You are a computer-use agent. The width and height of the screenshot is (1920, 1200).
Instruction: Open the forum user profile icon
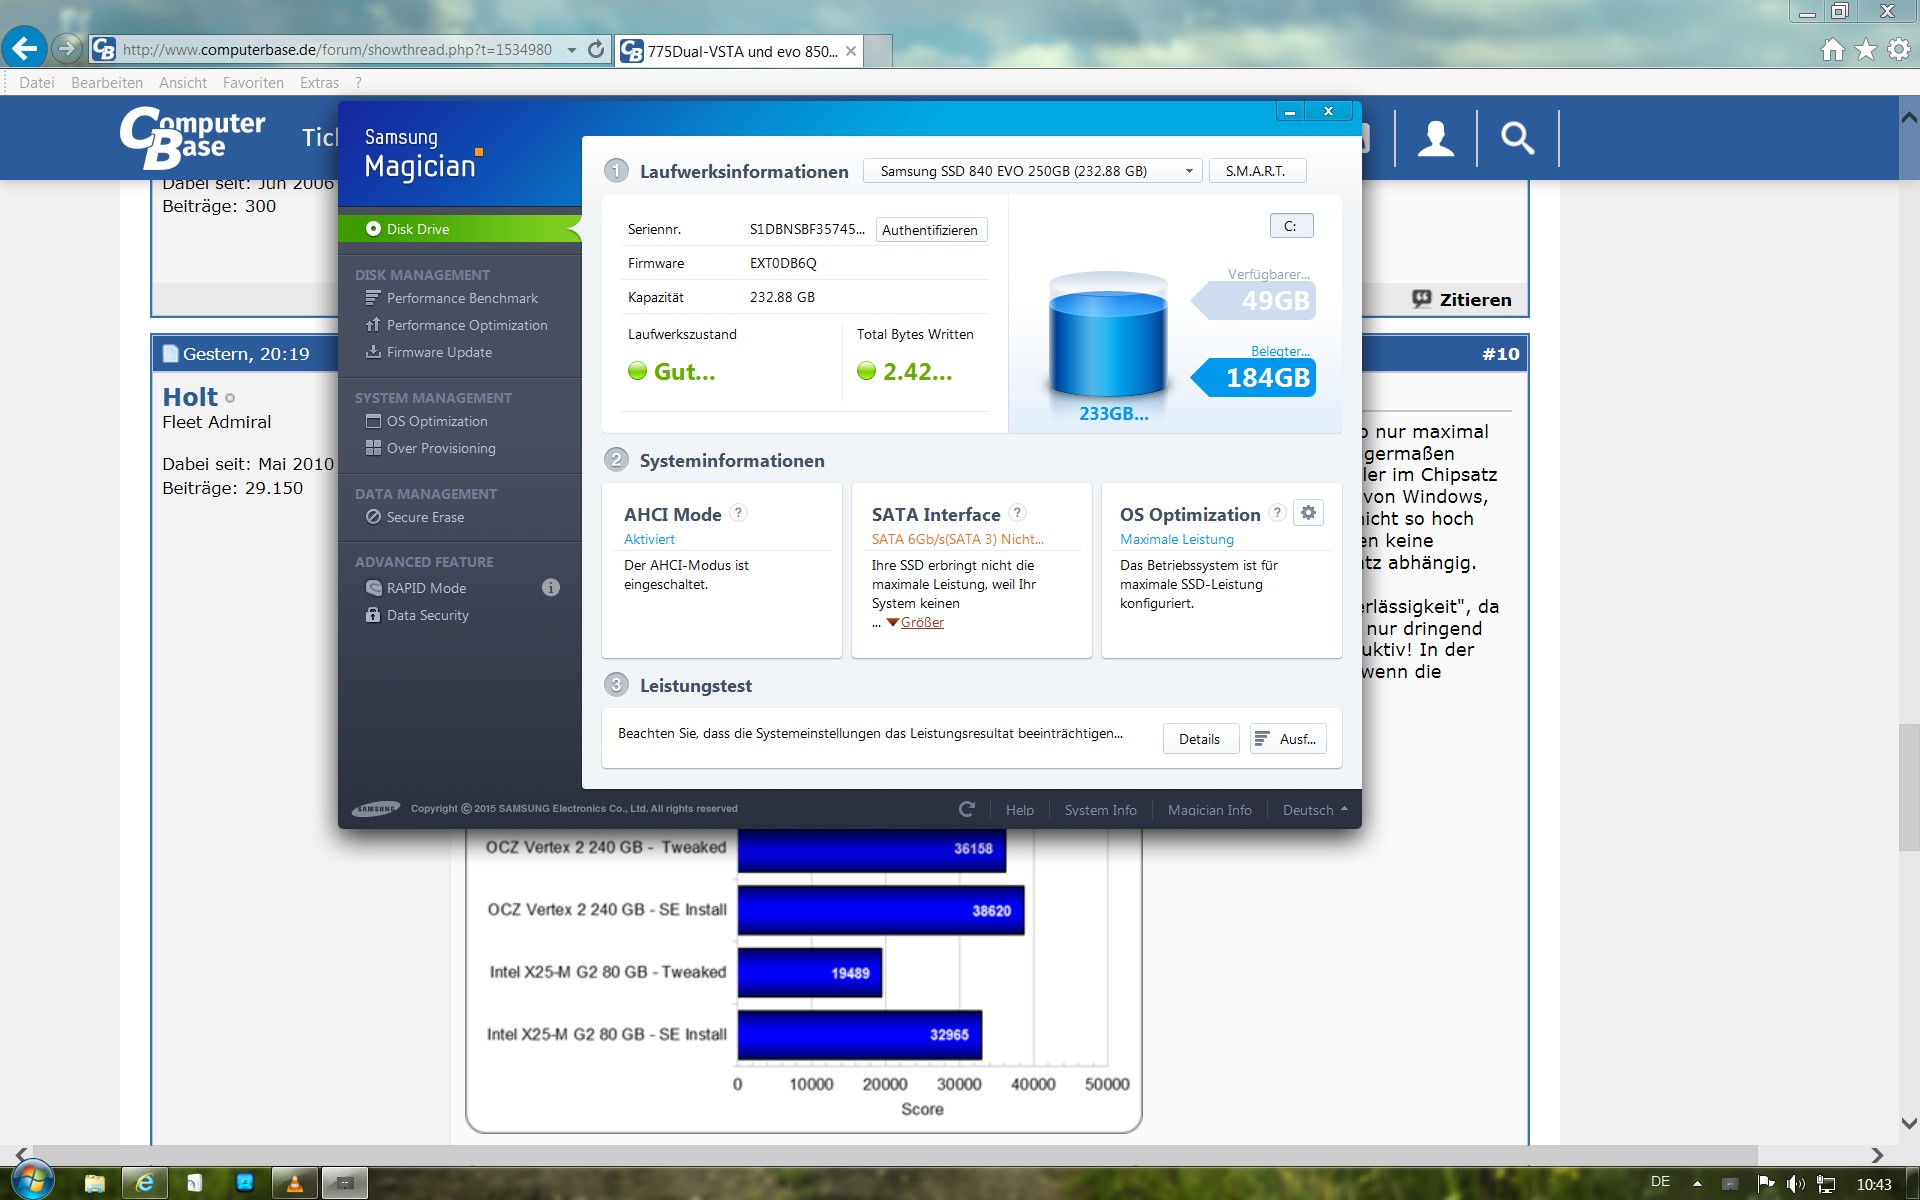click(1435, 138)
